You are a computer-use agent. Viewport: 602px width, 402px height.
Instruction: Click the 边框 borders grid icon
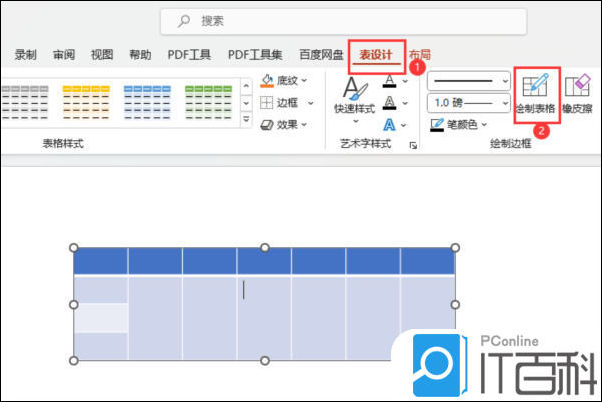pos(266,103)
